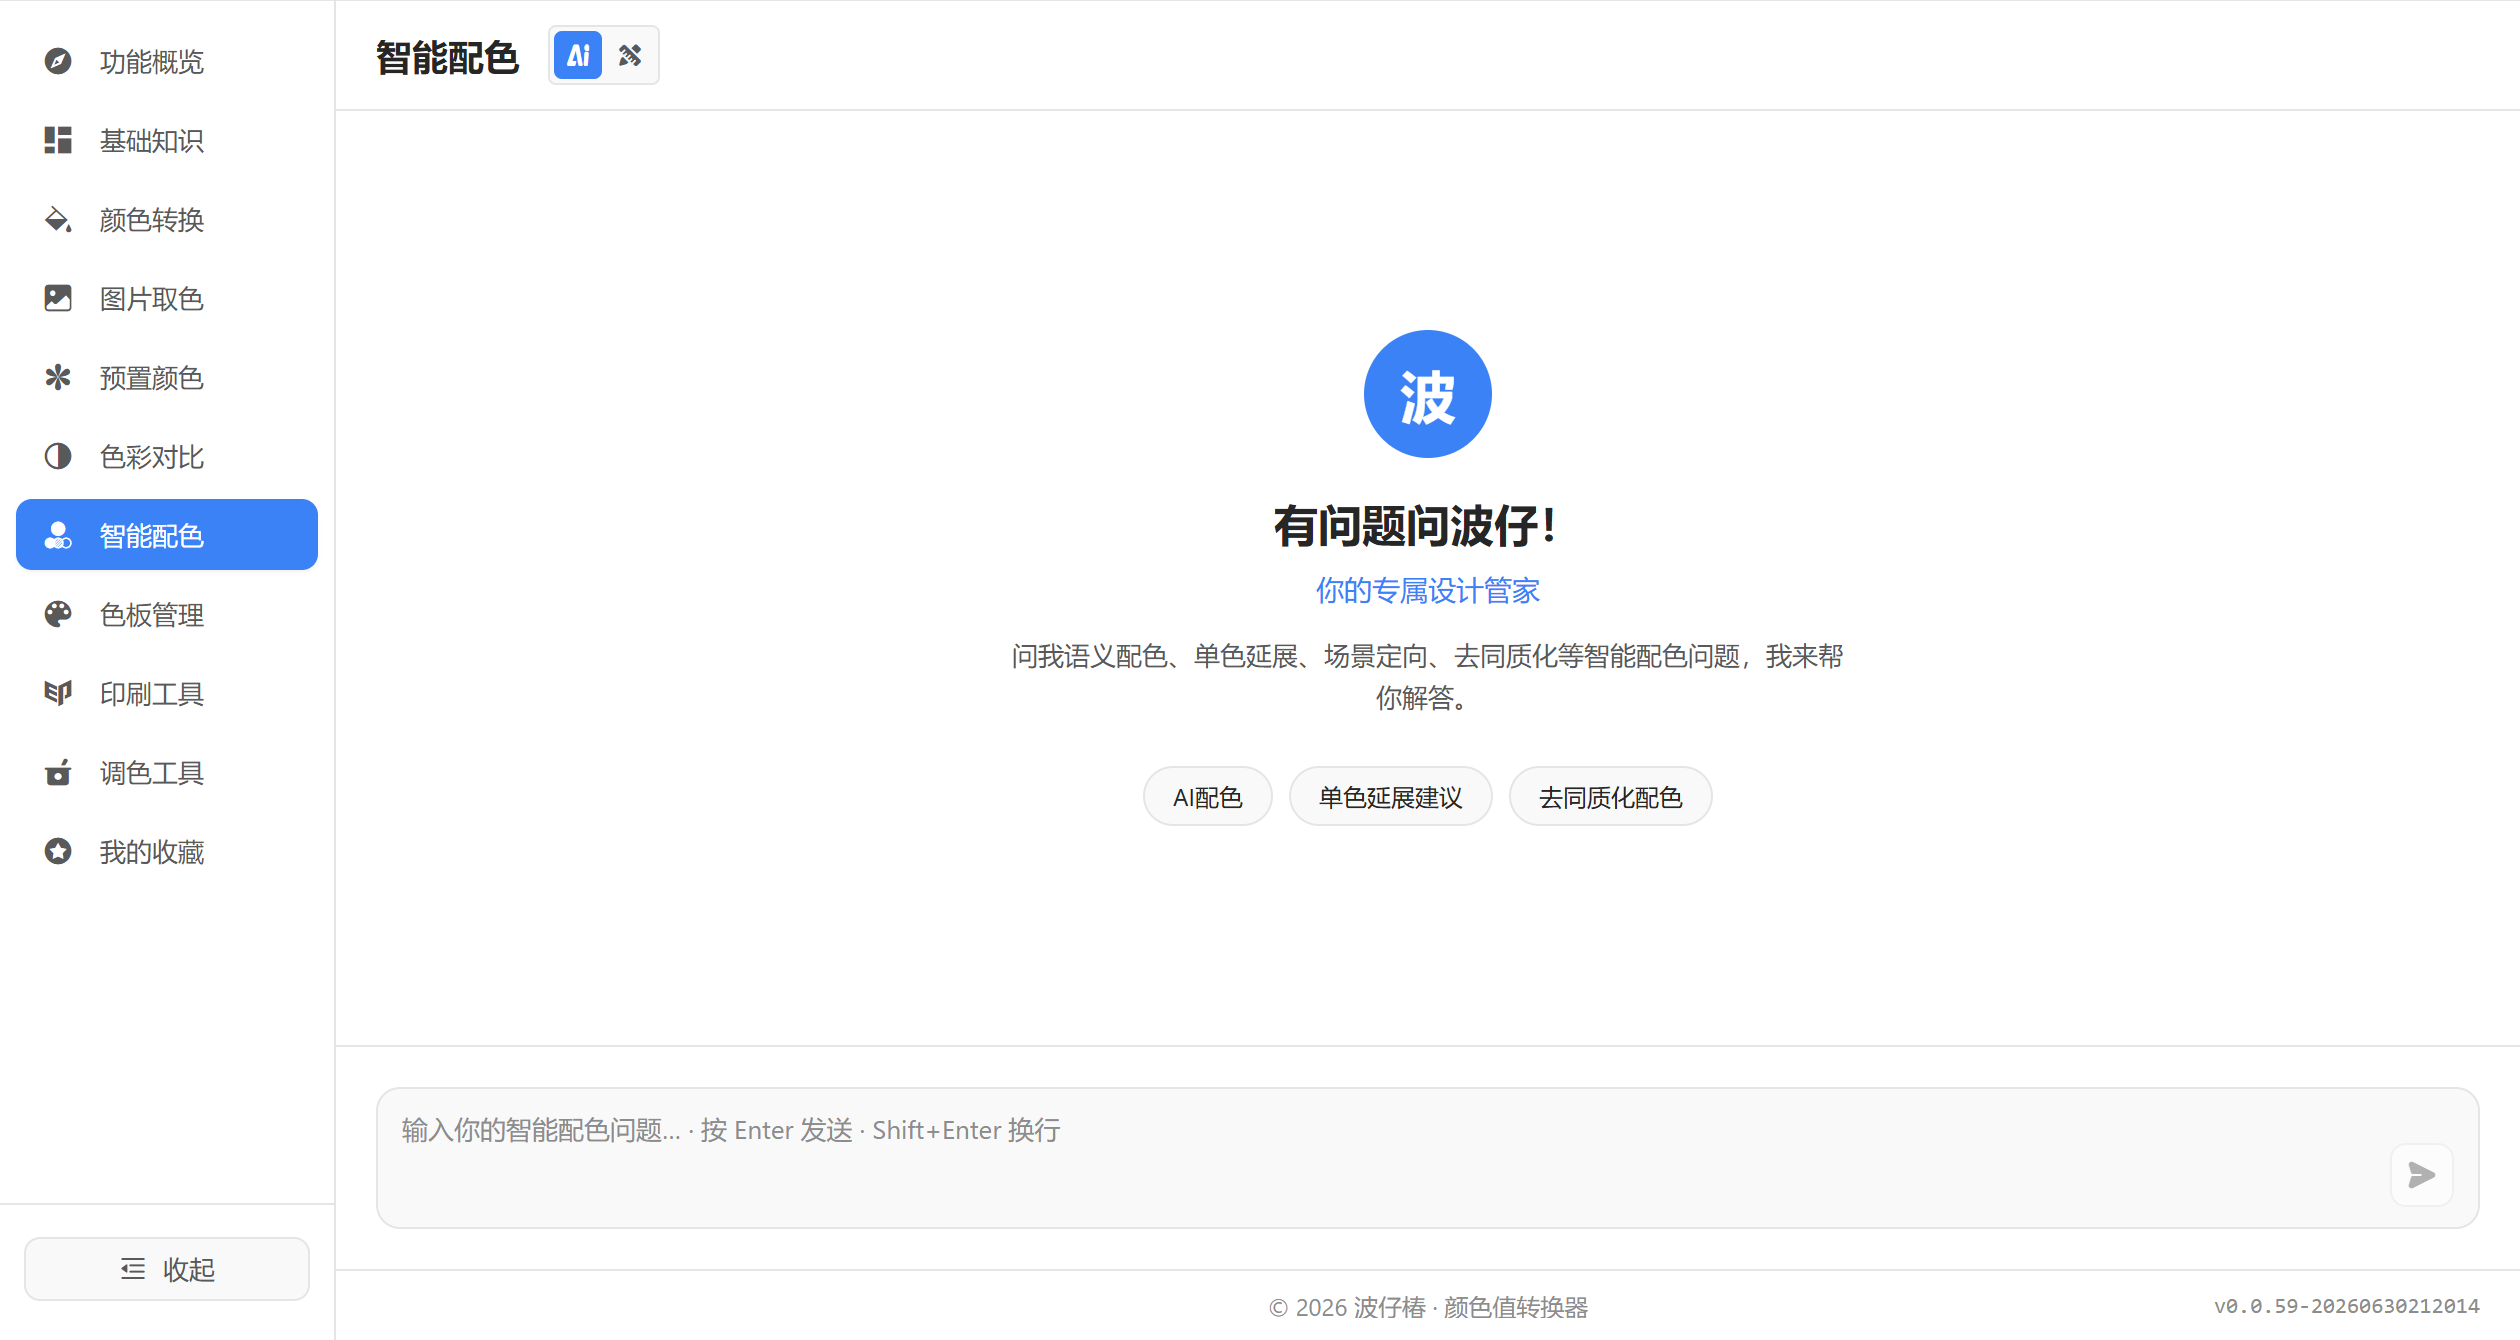2520x1340 pixels.
Task: Click the asterisk icon beside 预置颜色
Action: 58,377
